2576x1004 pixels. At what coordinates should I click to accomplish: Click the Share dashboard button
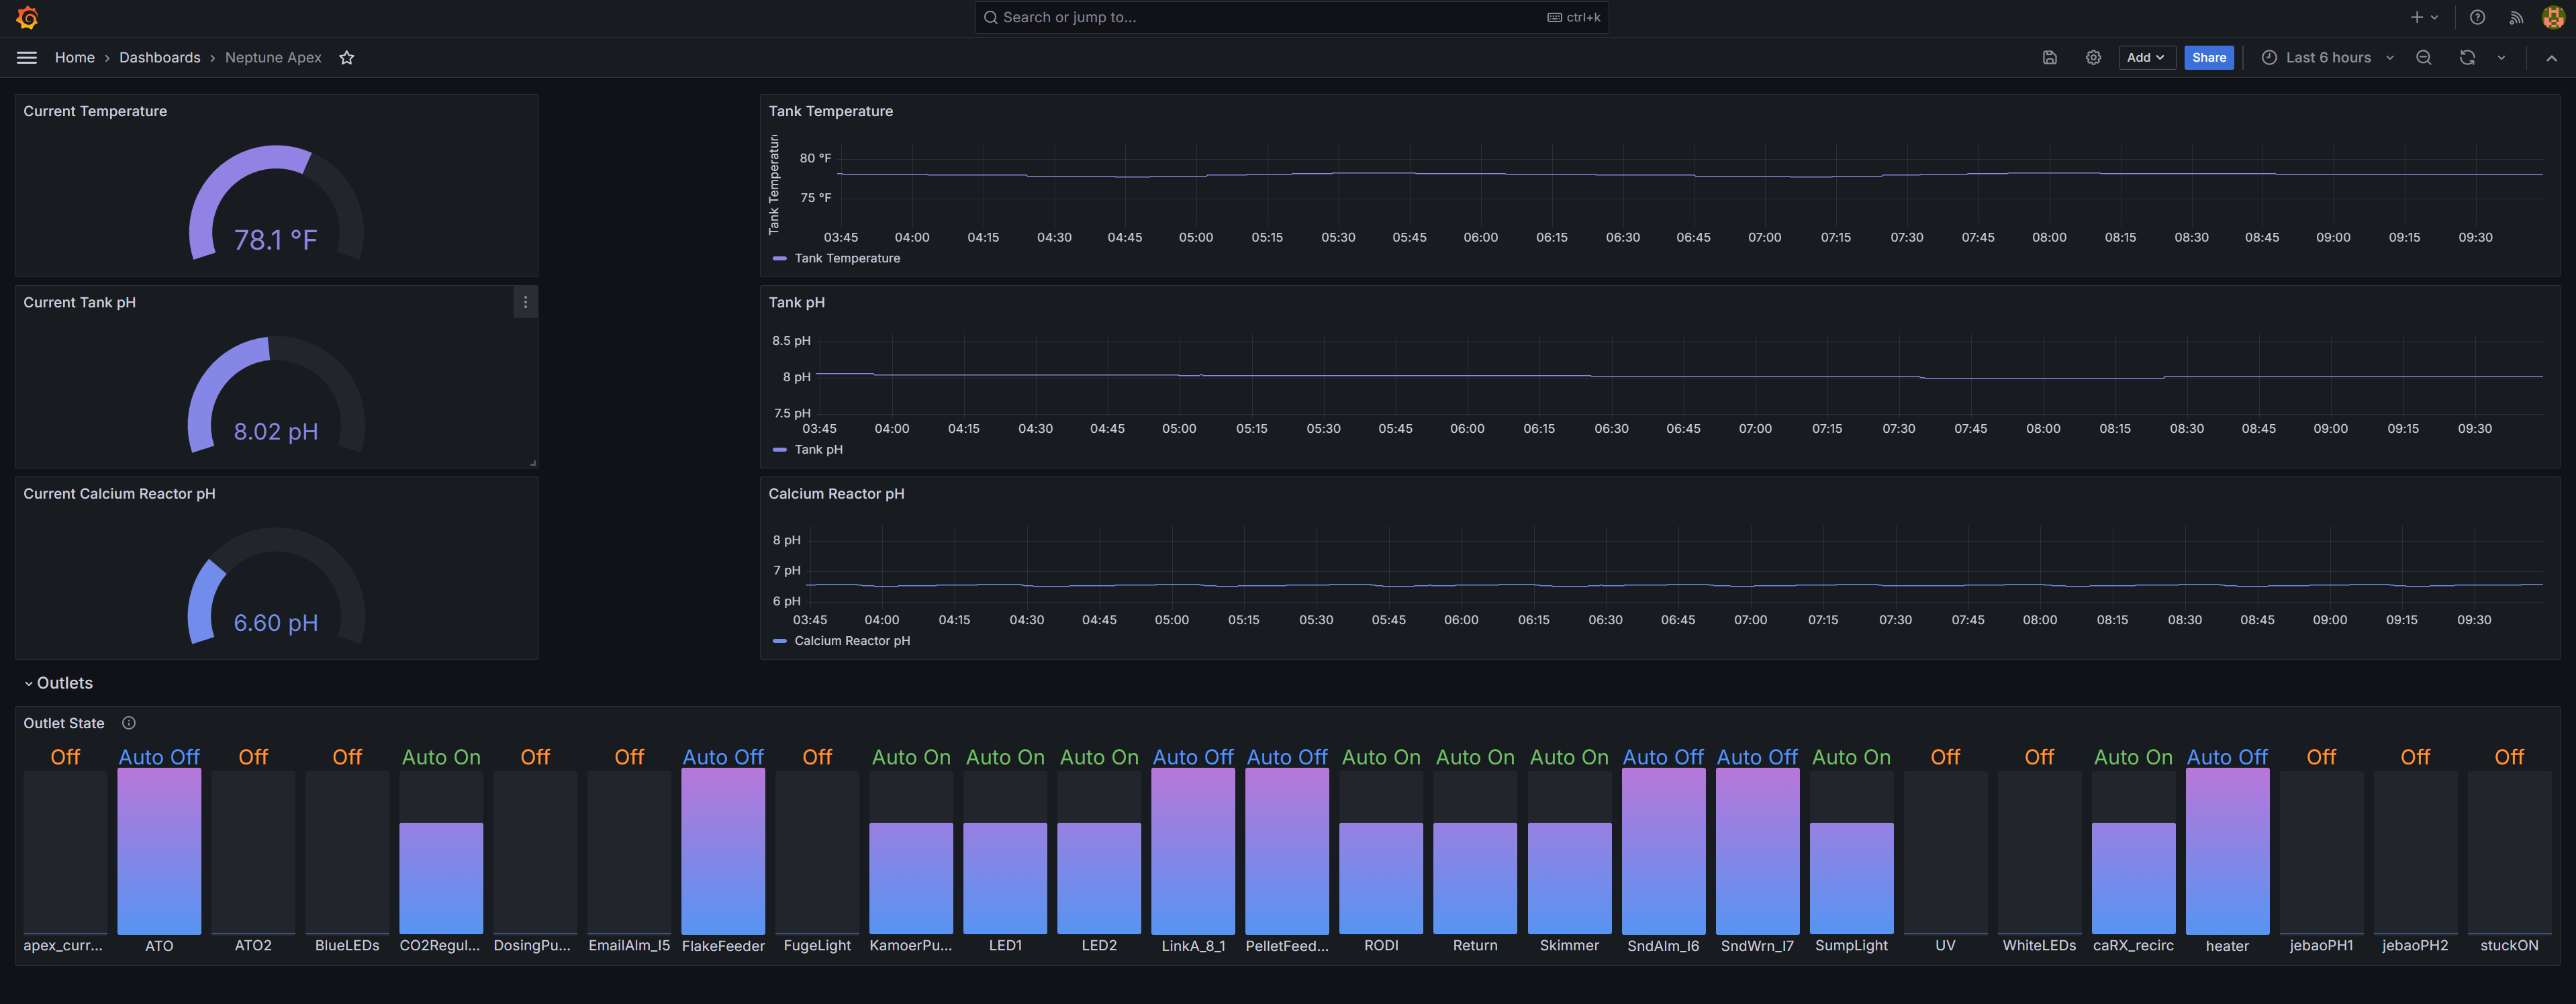tap(2208, 56)
